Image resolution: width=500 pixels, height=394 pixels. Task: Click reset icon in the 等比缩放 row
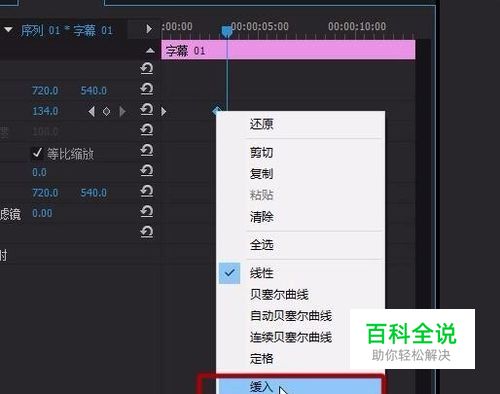tap(147, 150)
